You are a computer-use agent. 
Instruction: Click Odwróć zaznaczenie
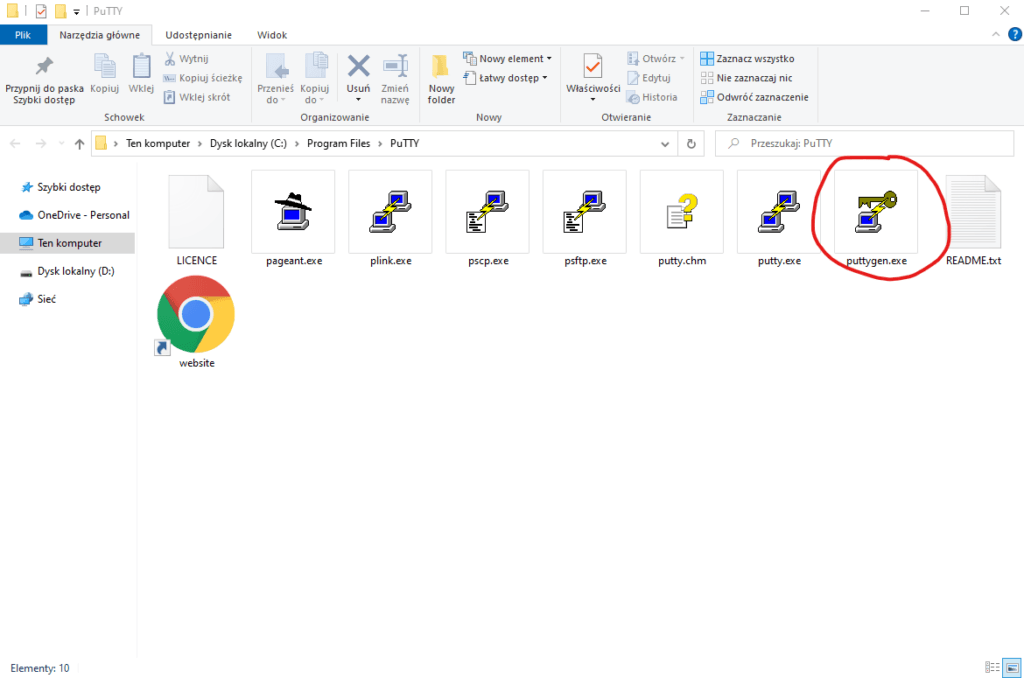tap(754, 97)
